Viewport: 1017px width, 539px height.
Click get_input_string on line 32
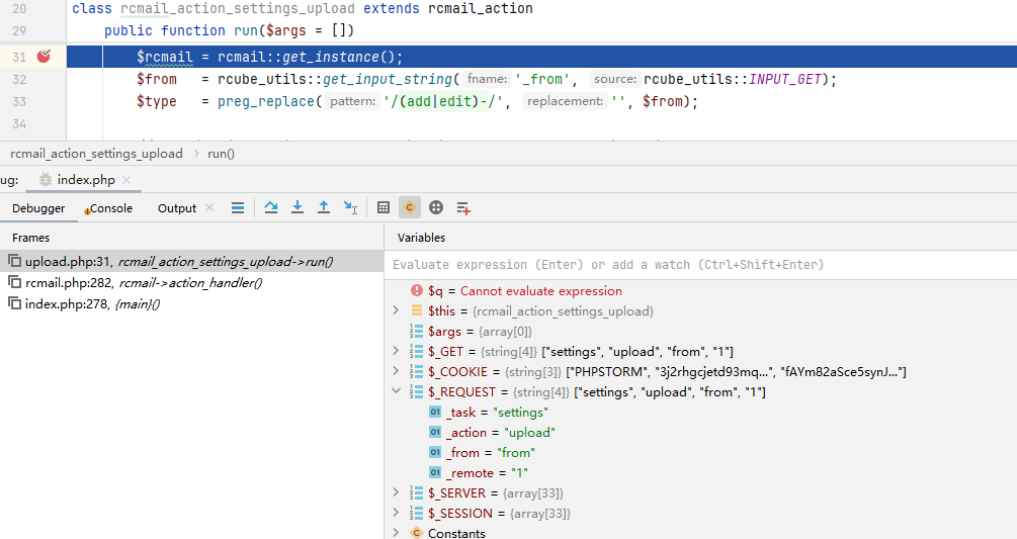(387, 79)
